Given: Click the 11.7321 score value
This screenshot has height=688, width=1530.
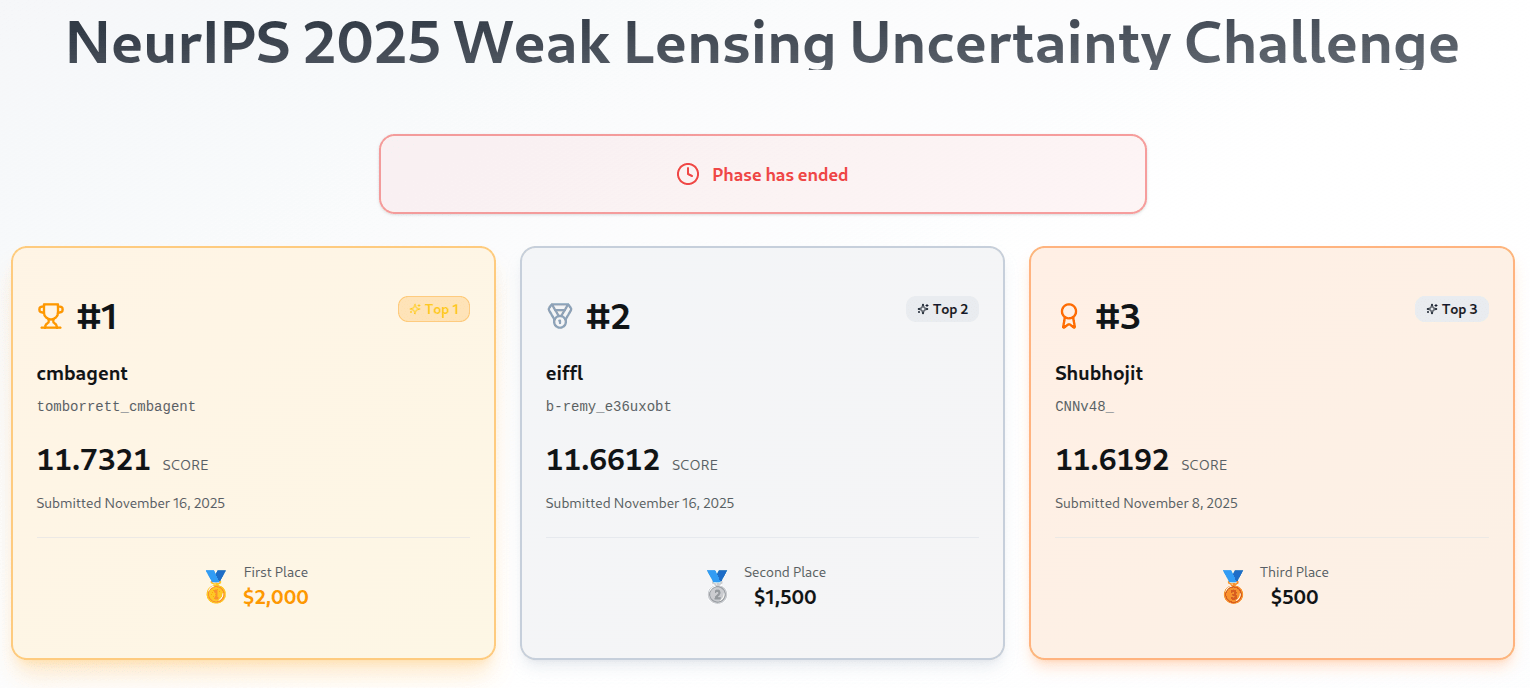Looking at the screenshot, I should click(94, 461).
